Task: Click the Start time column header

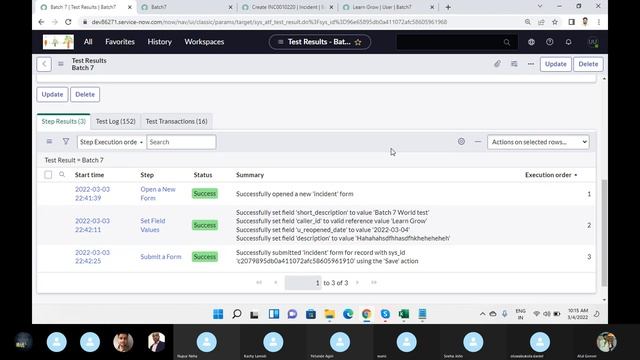Action: point(89,175)
